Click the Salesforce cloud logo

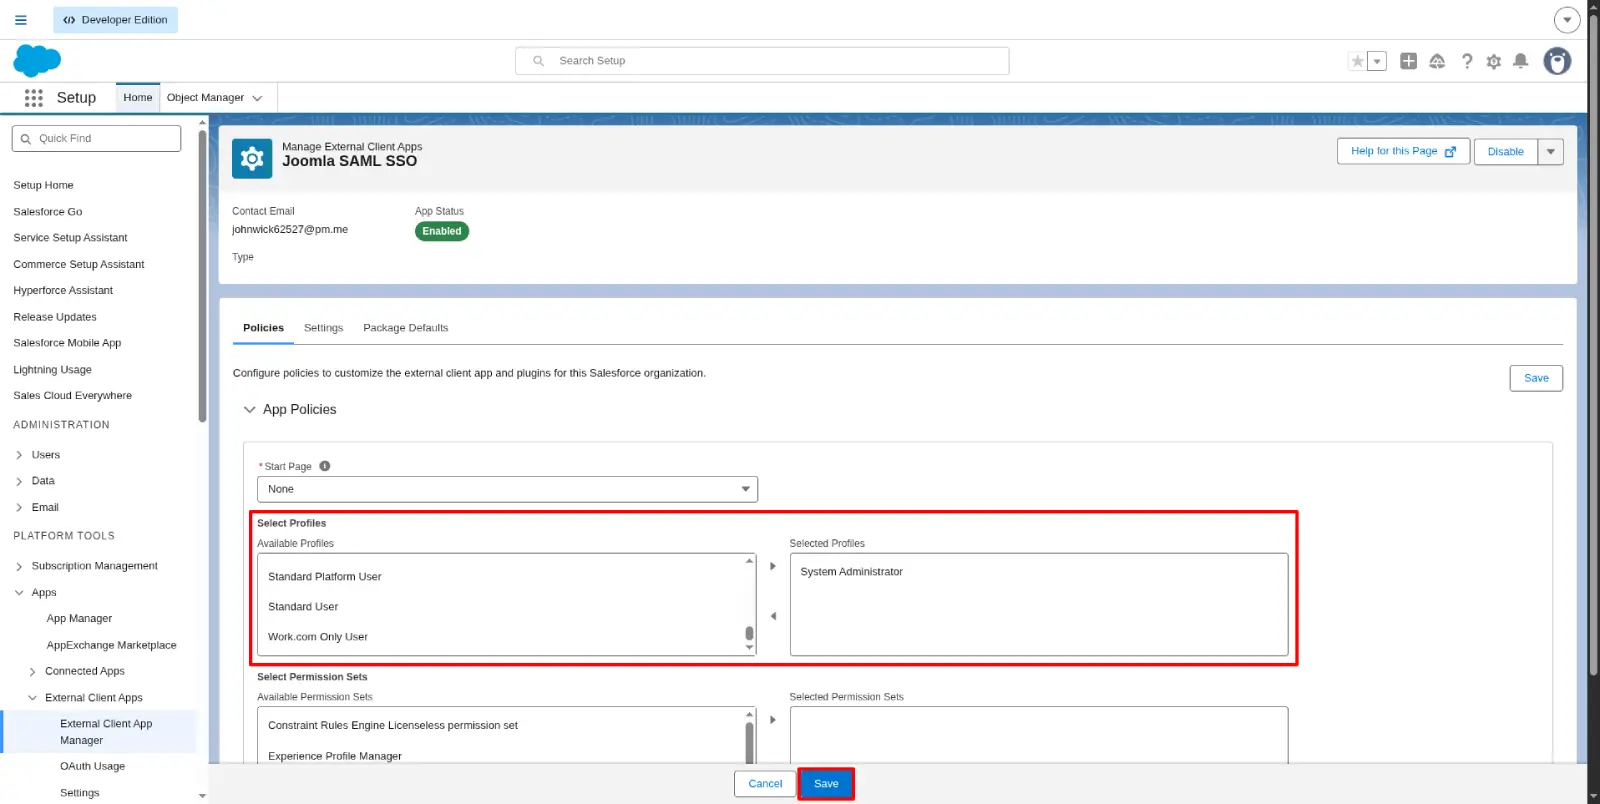coord(37,61)
